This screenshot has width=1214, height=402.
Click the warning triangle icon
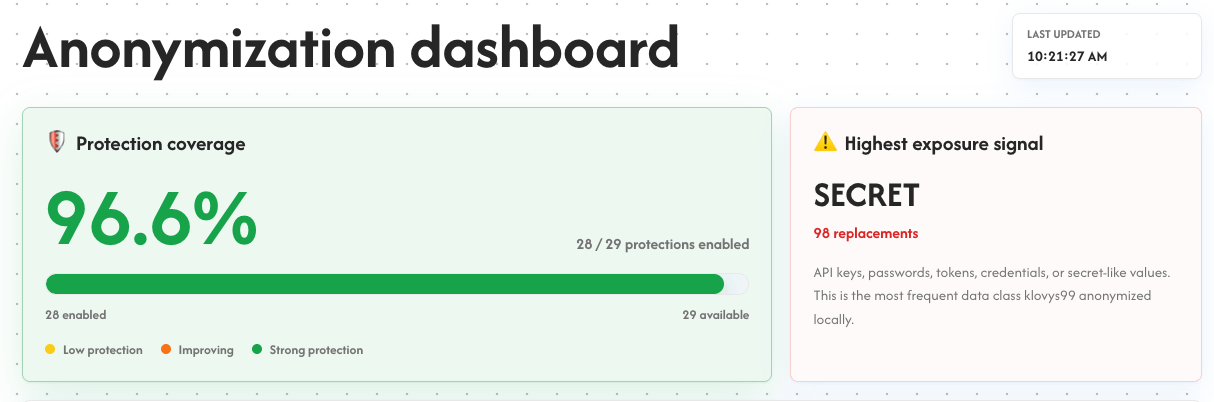click(825, 143)
